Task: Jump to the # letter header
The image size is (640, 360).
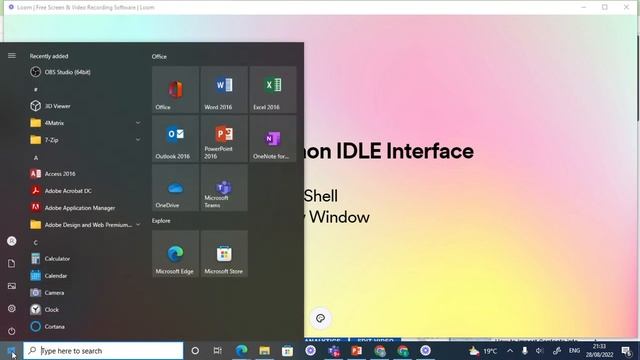Action: [36, 89]
